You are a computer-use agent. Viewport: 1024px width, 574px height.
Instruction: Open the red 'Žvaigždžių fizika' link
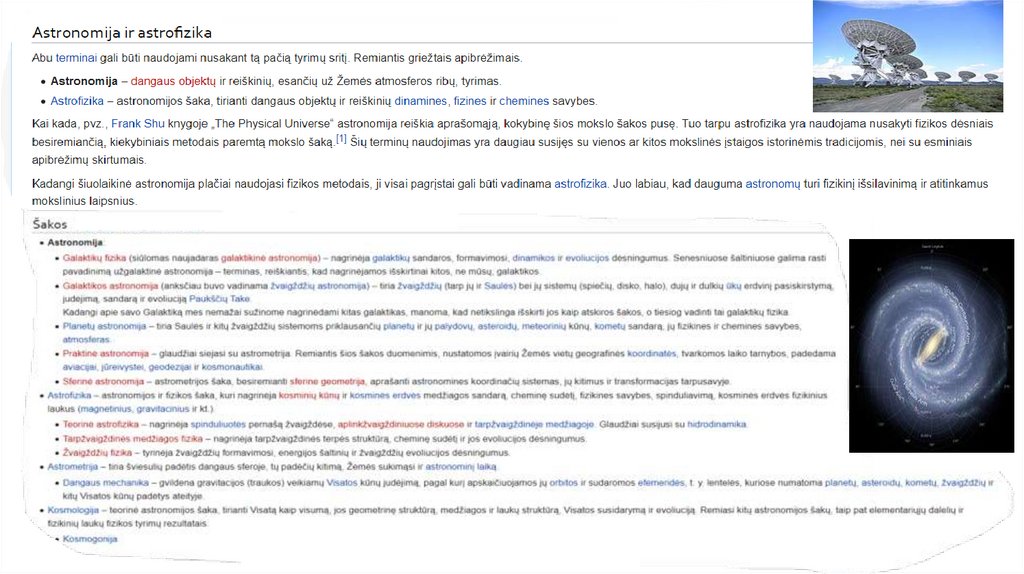[97, 453]
